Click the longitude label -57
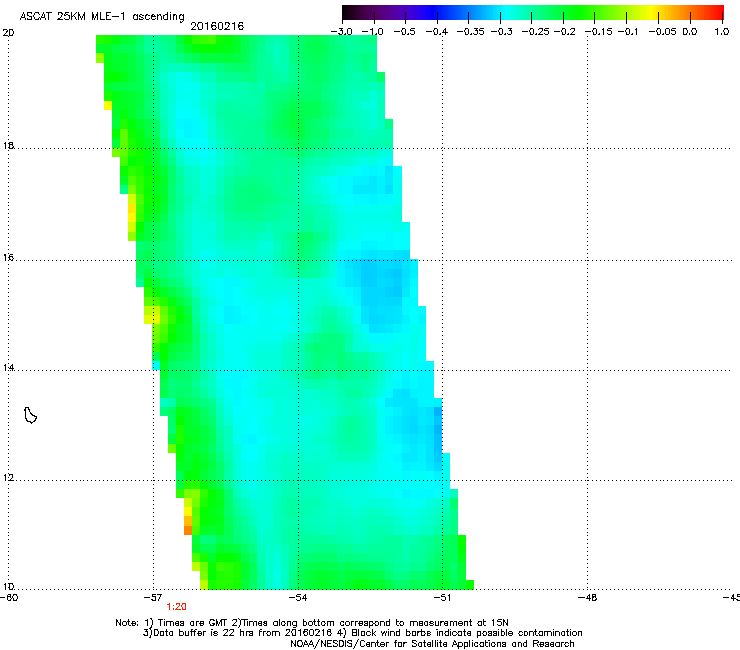 (x=153, y=598)
